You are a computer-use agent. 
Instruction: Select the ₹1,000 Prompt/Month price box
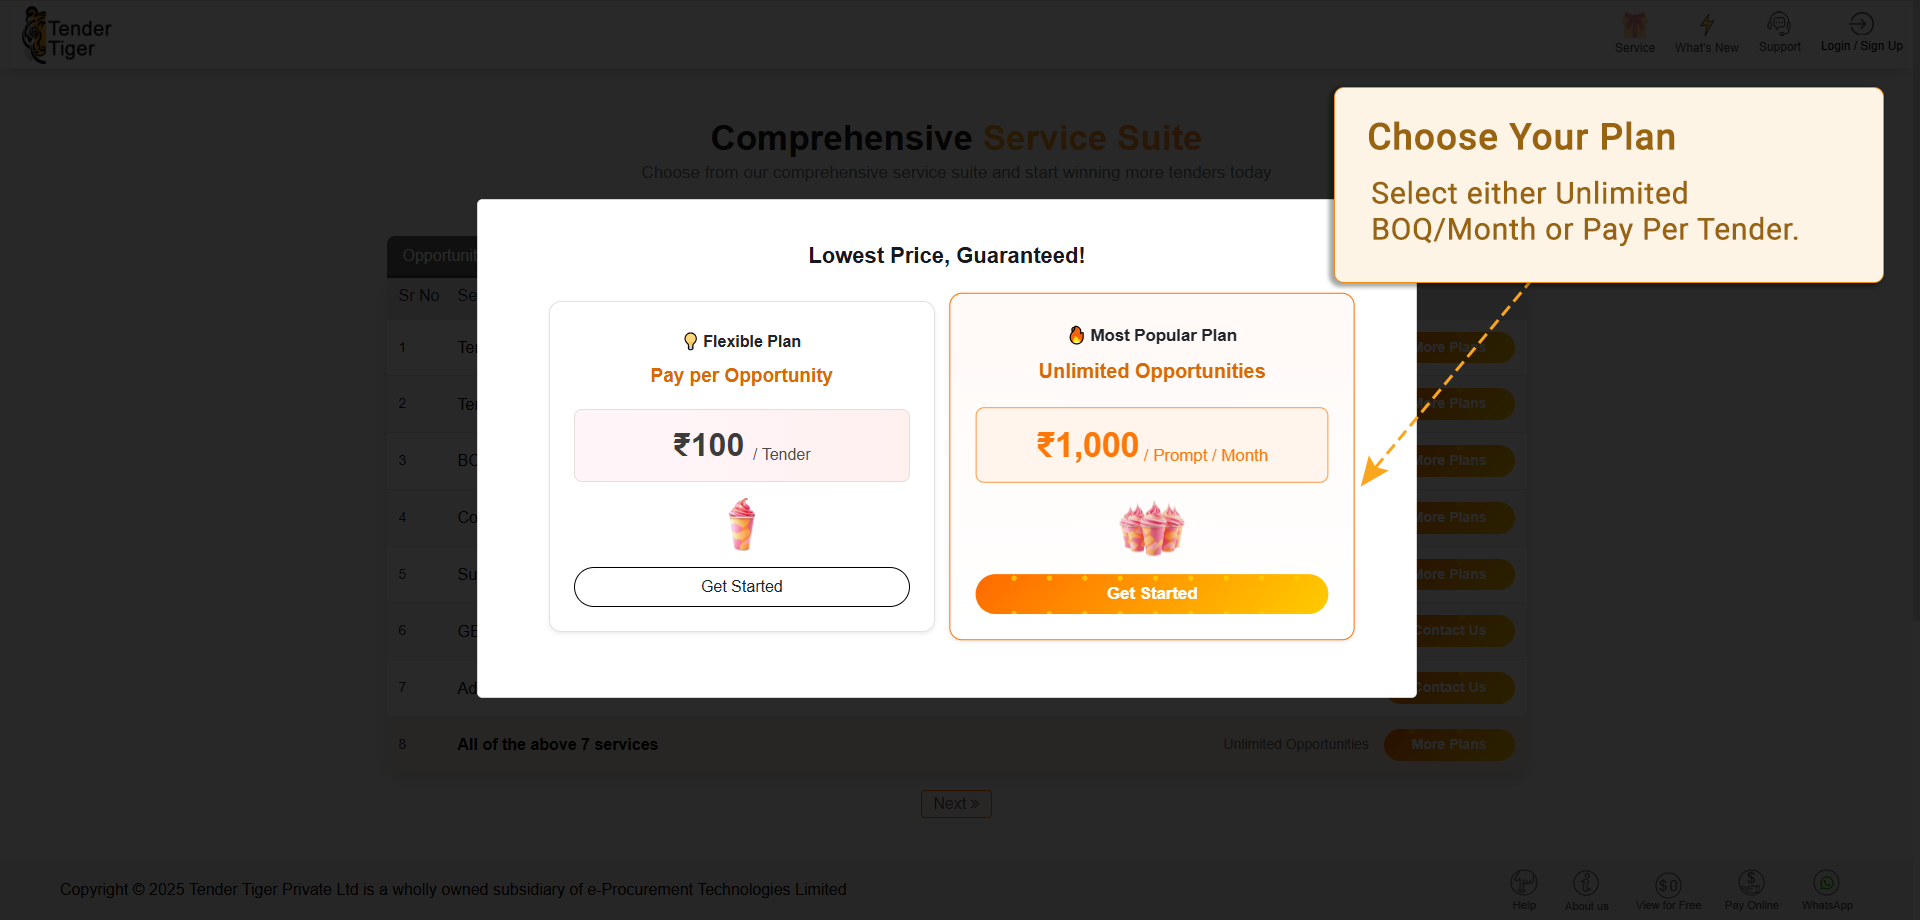click(x=1151, y=445)
